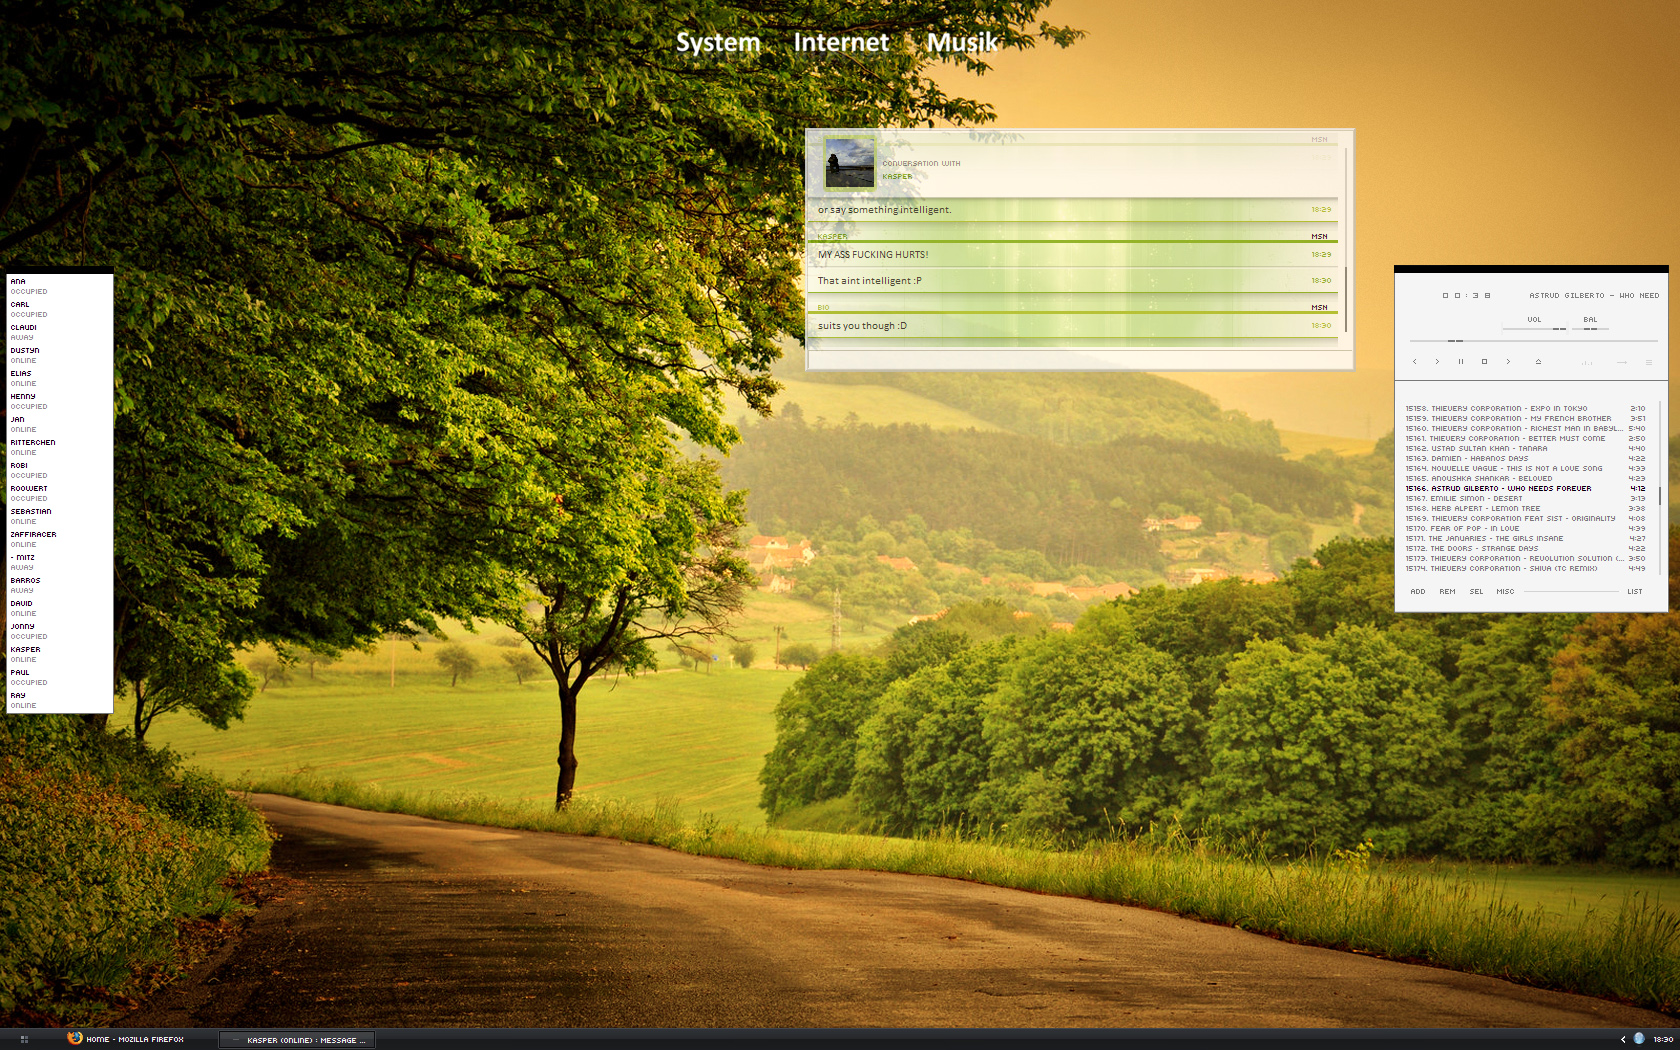Viewport: 1680px width, 1050px height.
Task: Open the Internet menu at top
Action: 841,42
